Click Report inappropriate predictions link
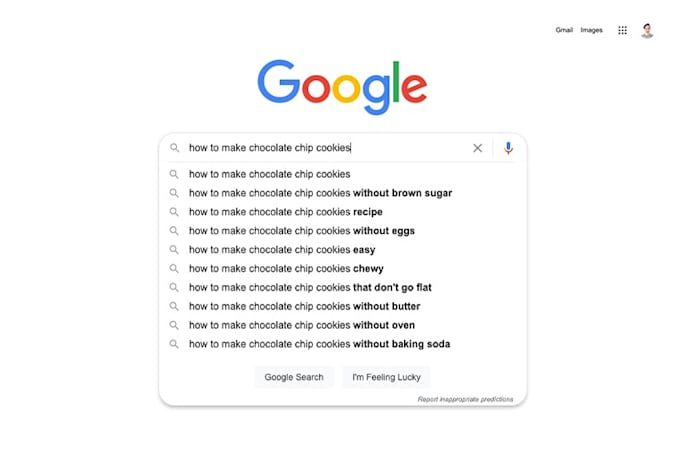Image resolution: width=680 pixels, height=462 pixels. 465,399
